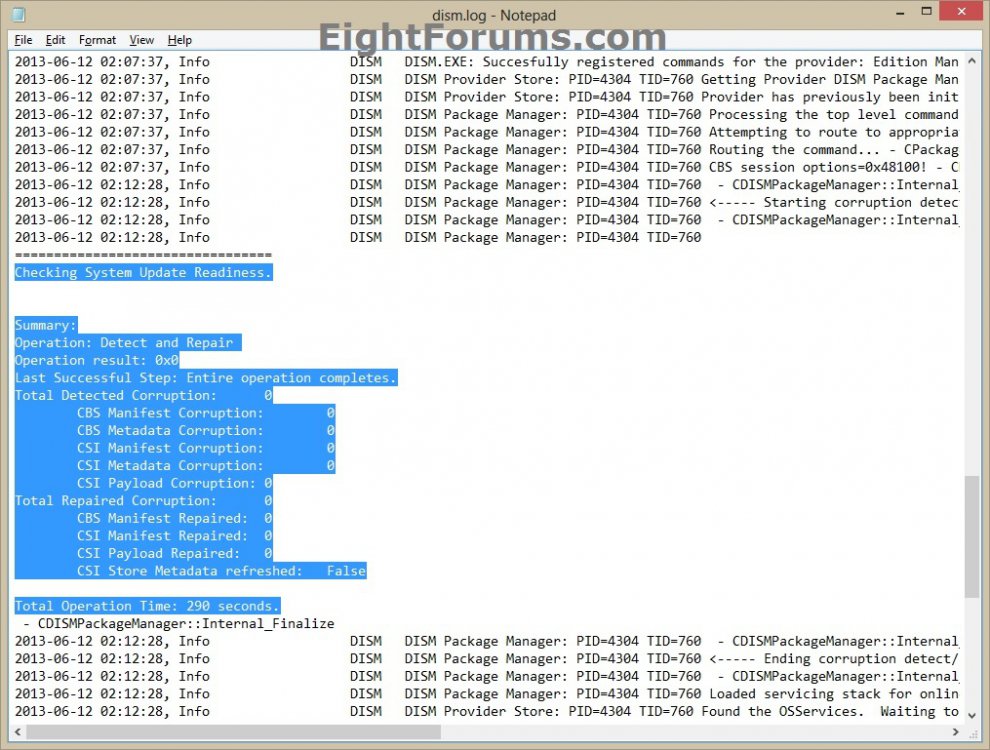Click 'CSI Manifest Corruption' line
Viewport: 990px width, 750px height.
pyautogui.click(x=206, y=448)
